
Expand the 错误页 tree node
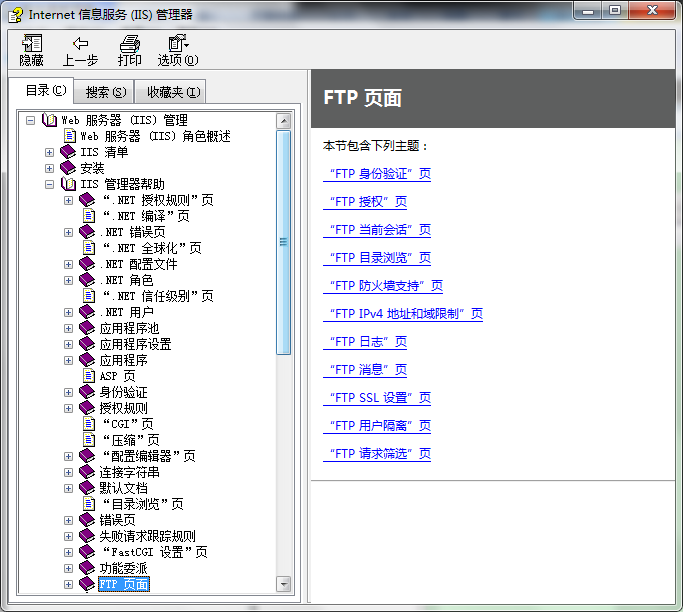tap(68, 521)
